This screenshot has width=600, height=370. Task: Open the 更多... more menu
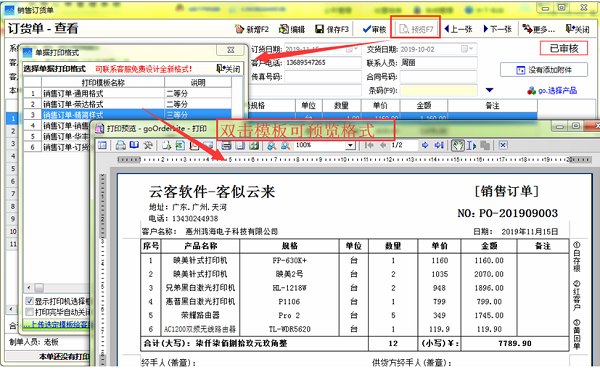[x=539, y=29]
